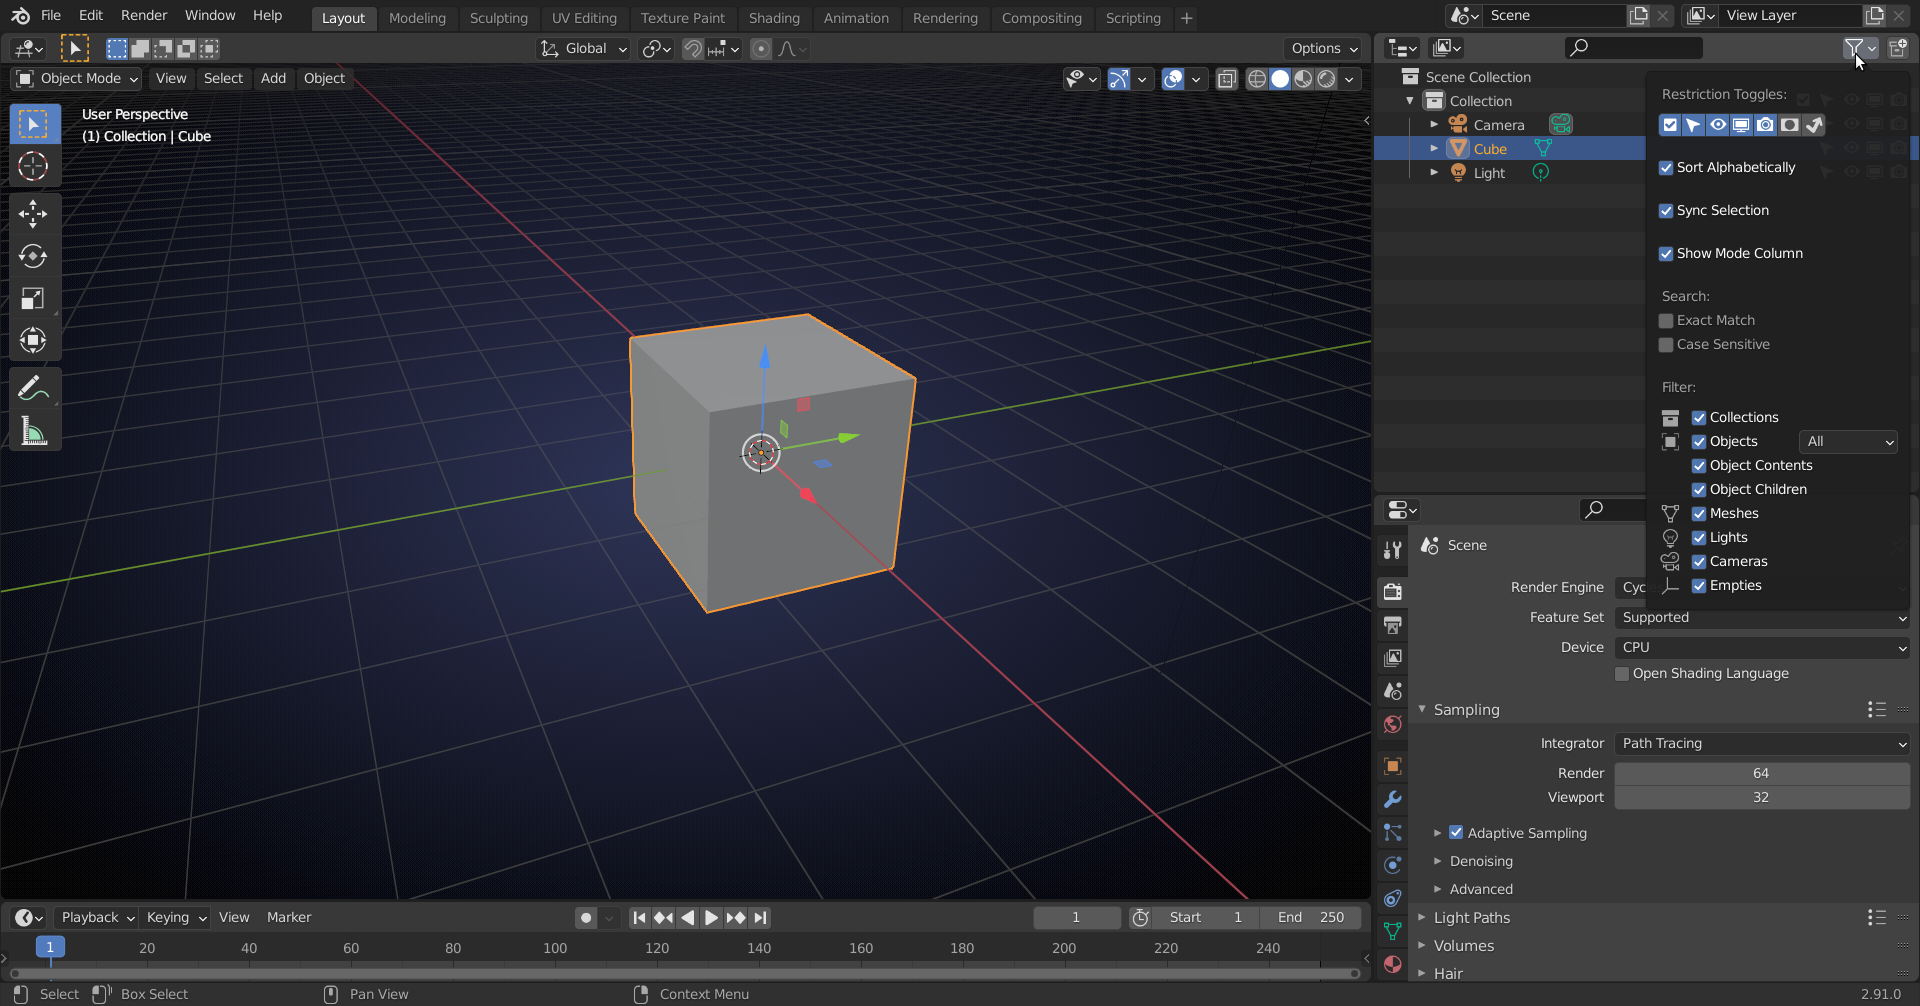Select the Measure ruler tool
1920x1006 pixels.
[x=33, y=431]
